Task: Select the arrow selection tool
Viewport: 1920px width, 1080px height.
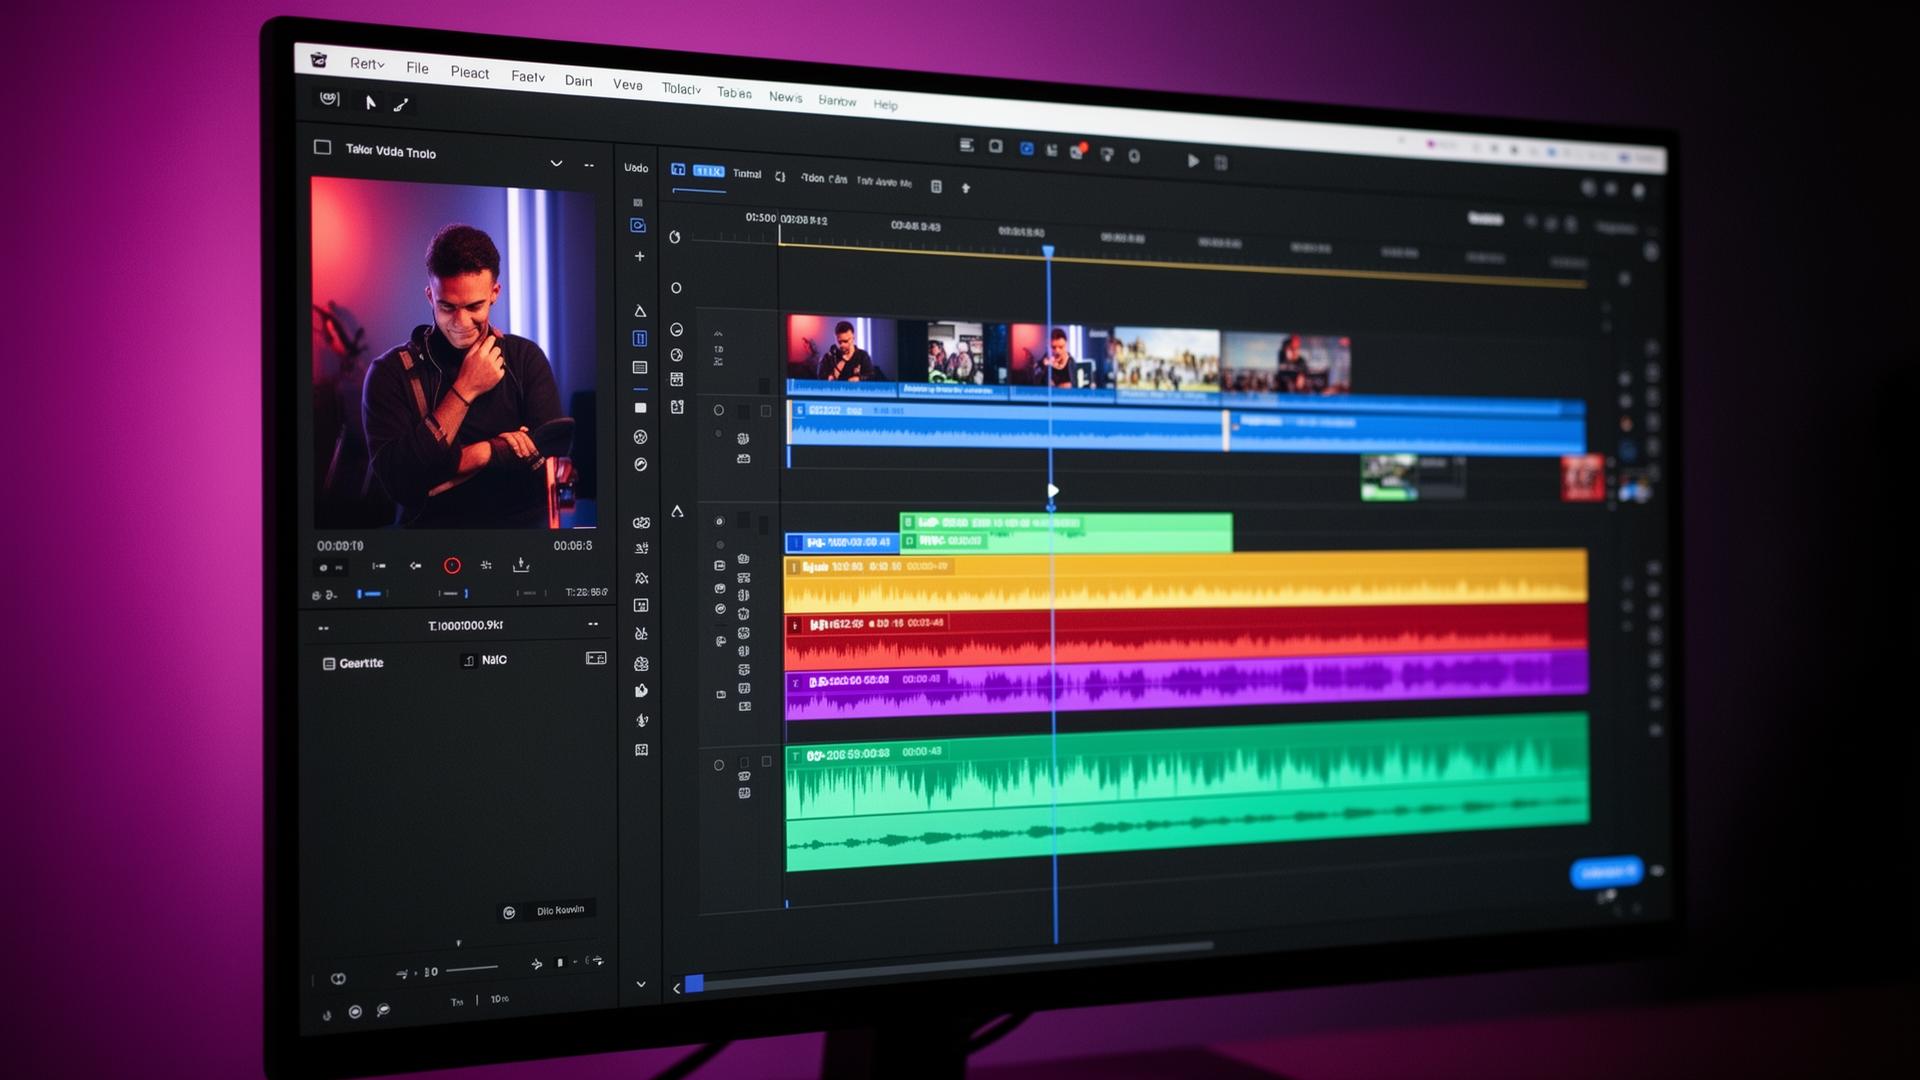Action: click(x=370, y=102)
